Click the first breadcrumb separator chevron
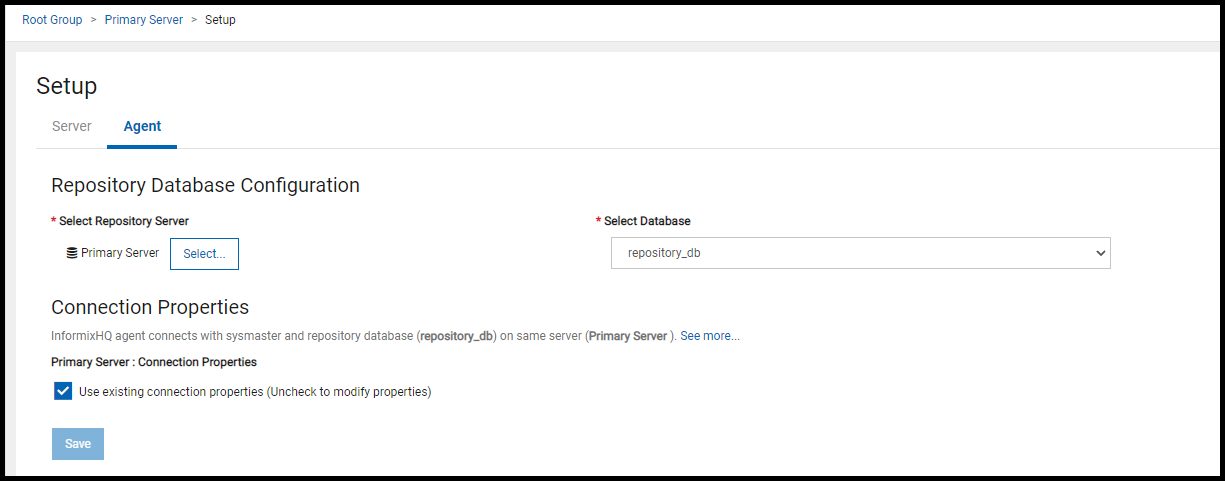 [93, 20]
